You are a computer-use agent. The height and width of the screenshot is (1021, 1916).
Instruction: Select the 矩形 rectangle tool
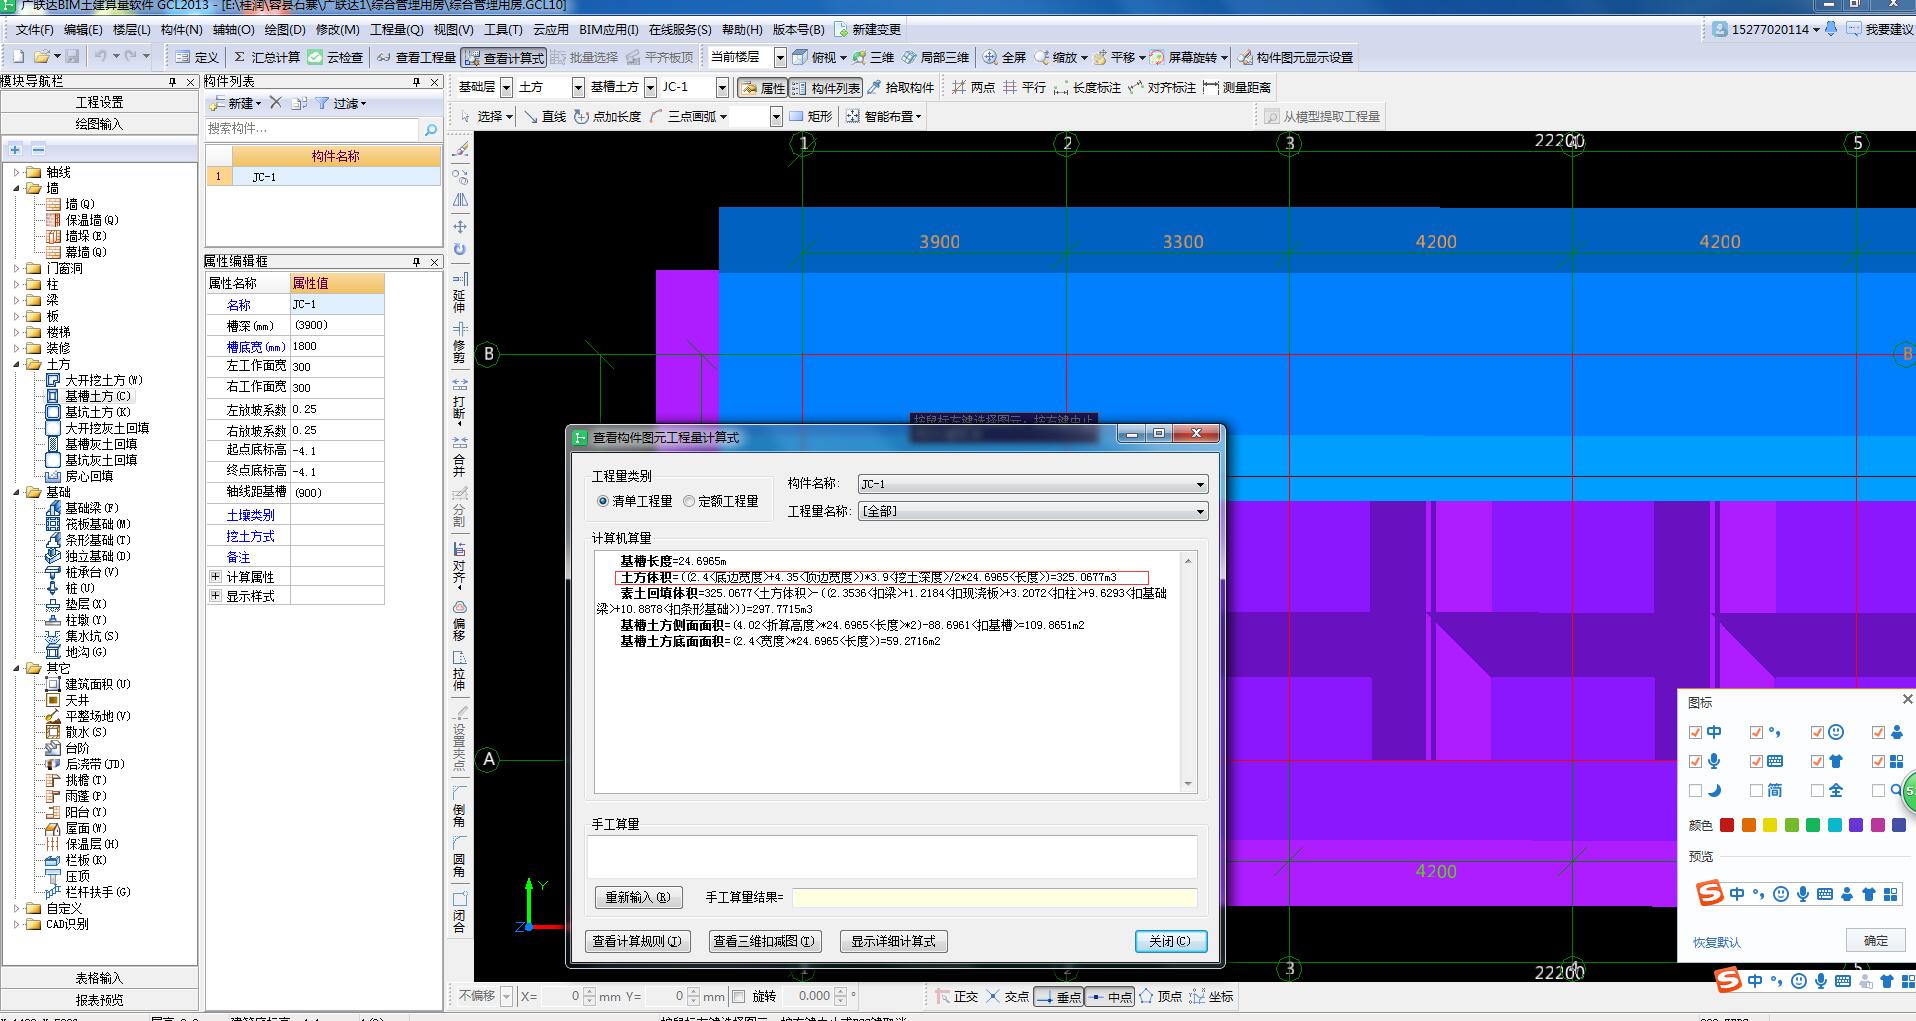click(811, 116)
